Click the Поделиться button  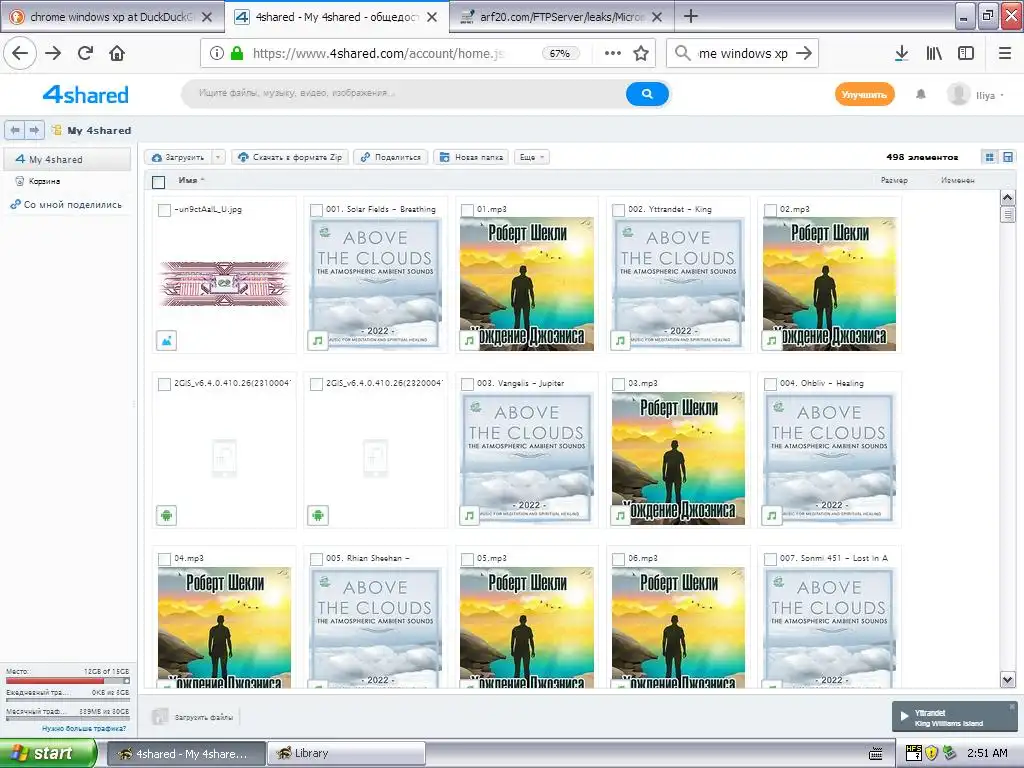pyautogui.click(x=391, y=157)
